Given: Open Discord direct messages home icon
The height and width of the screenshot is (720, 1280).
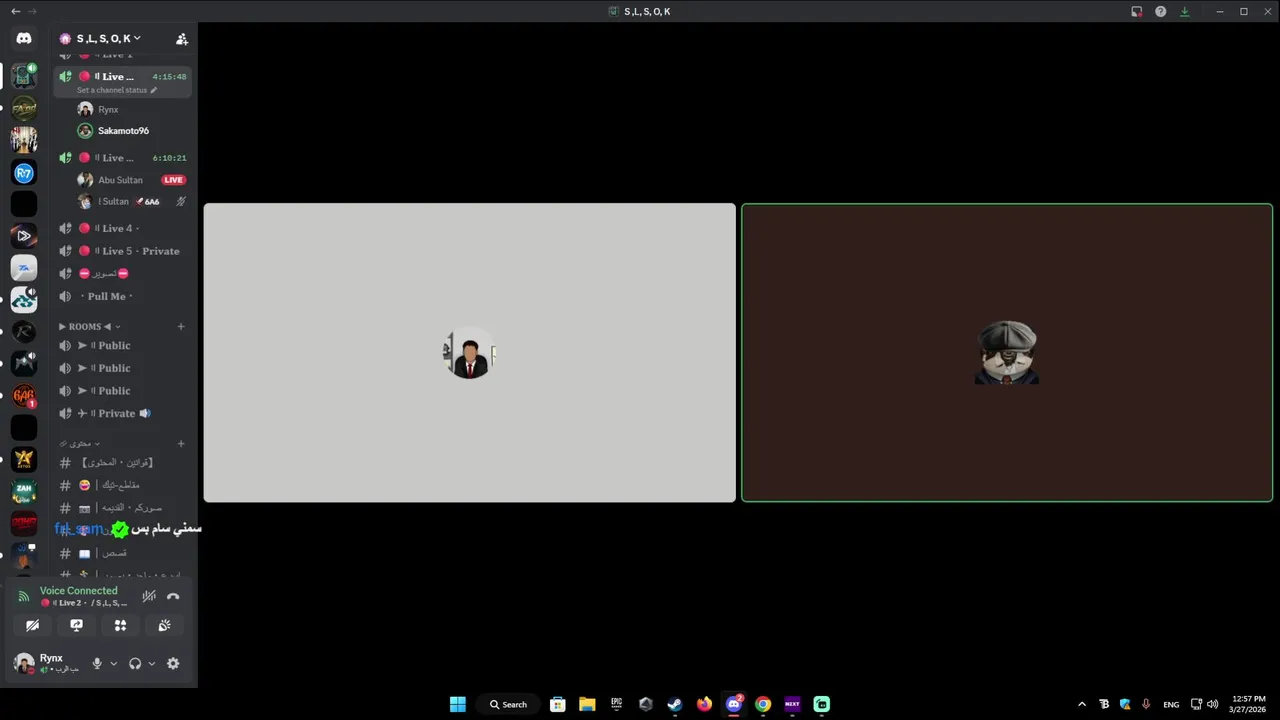Looking at the screenshot, I should coord(24,38).
